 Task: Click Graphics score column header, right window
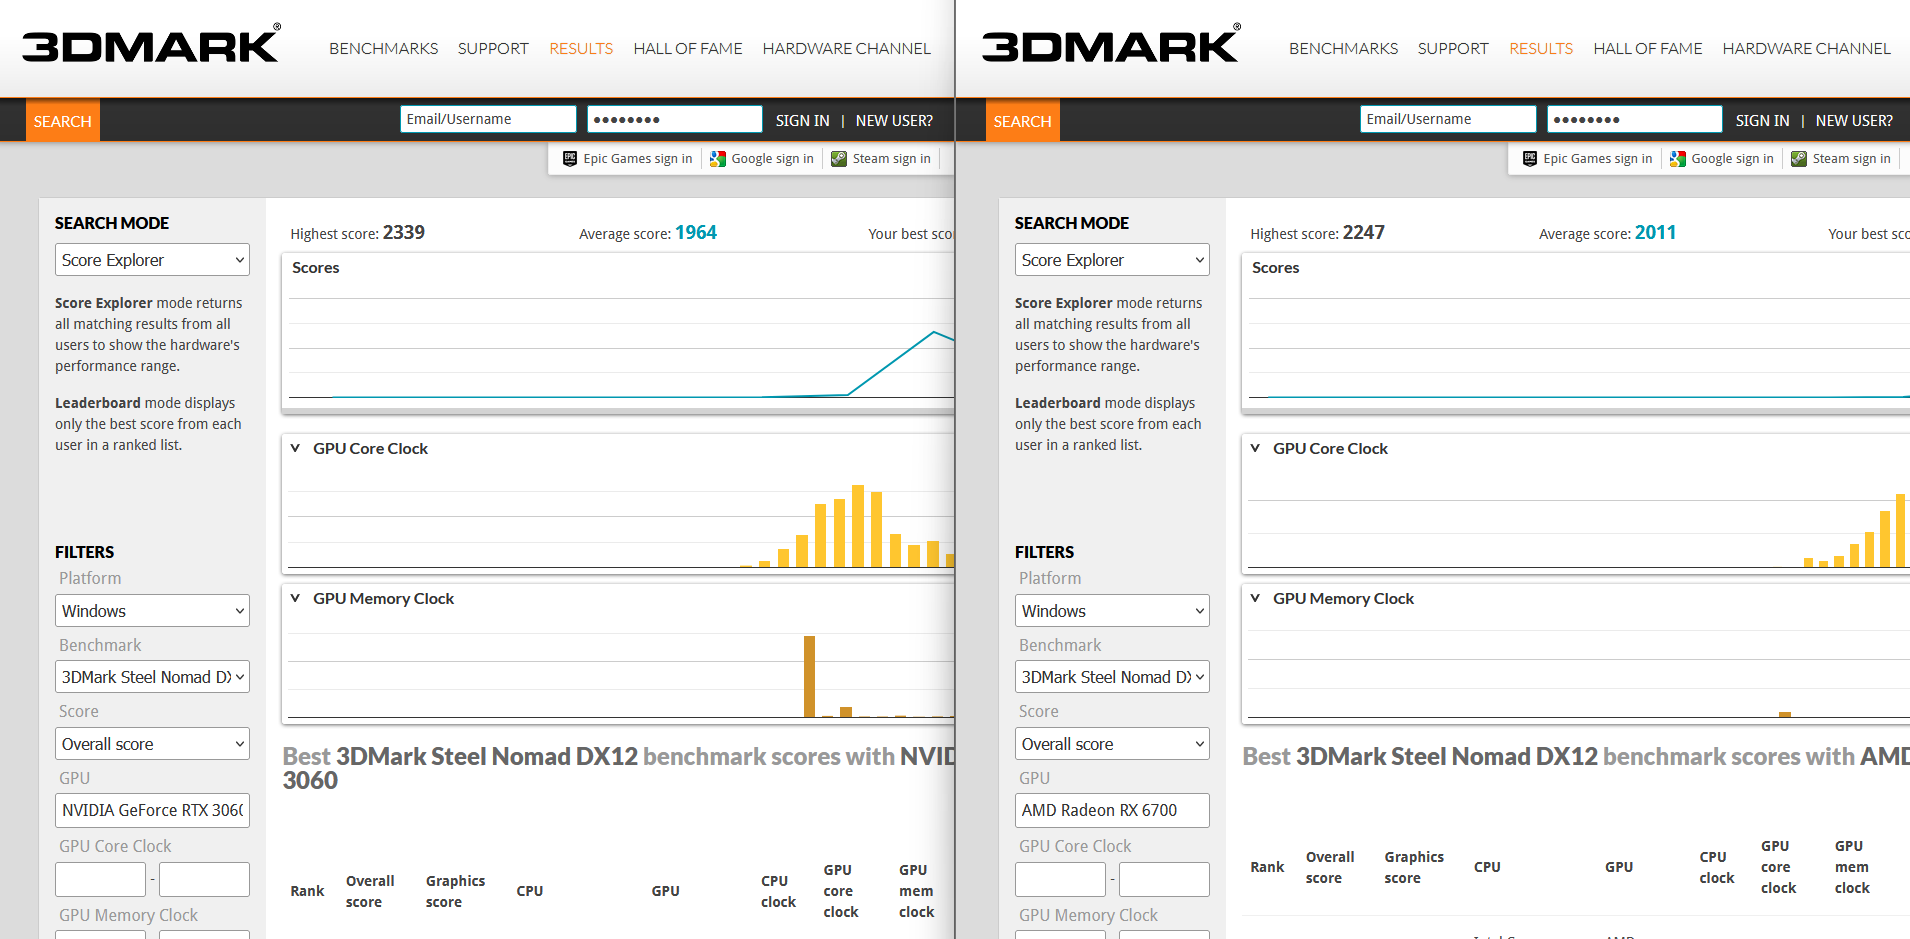pyautogui.click(x=1414, y=867)
